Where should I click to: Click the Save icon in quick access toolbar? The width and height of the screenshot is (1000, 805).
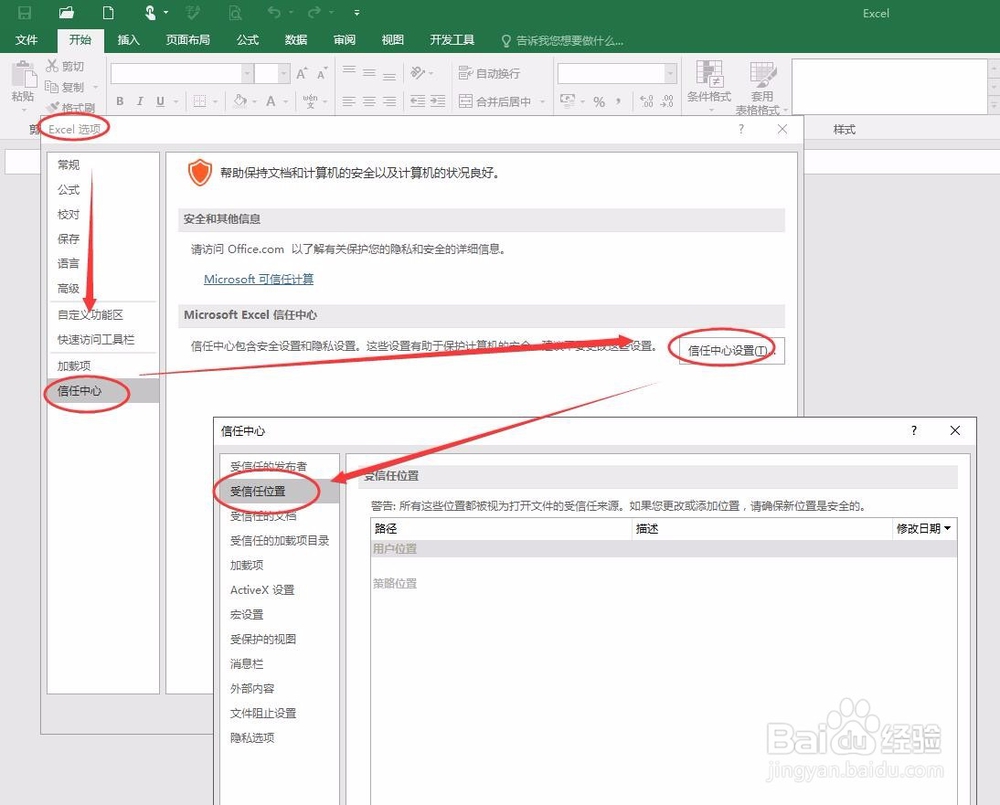point(24,13)
